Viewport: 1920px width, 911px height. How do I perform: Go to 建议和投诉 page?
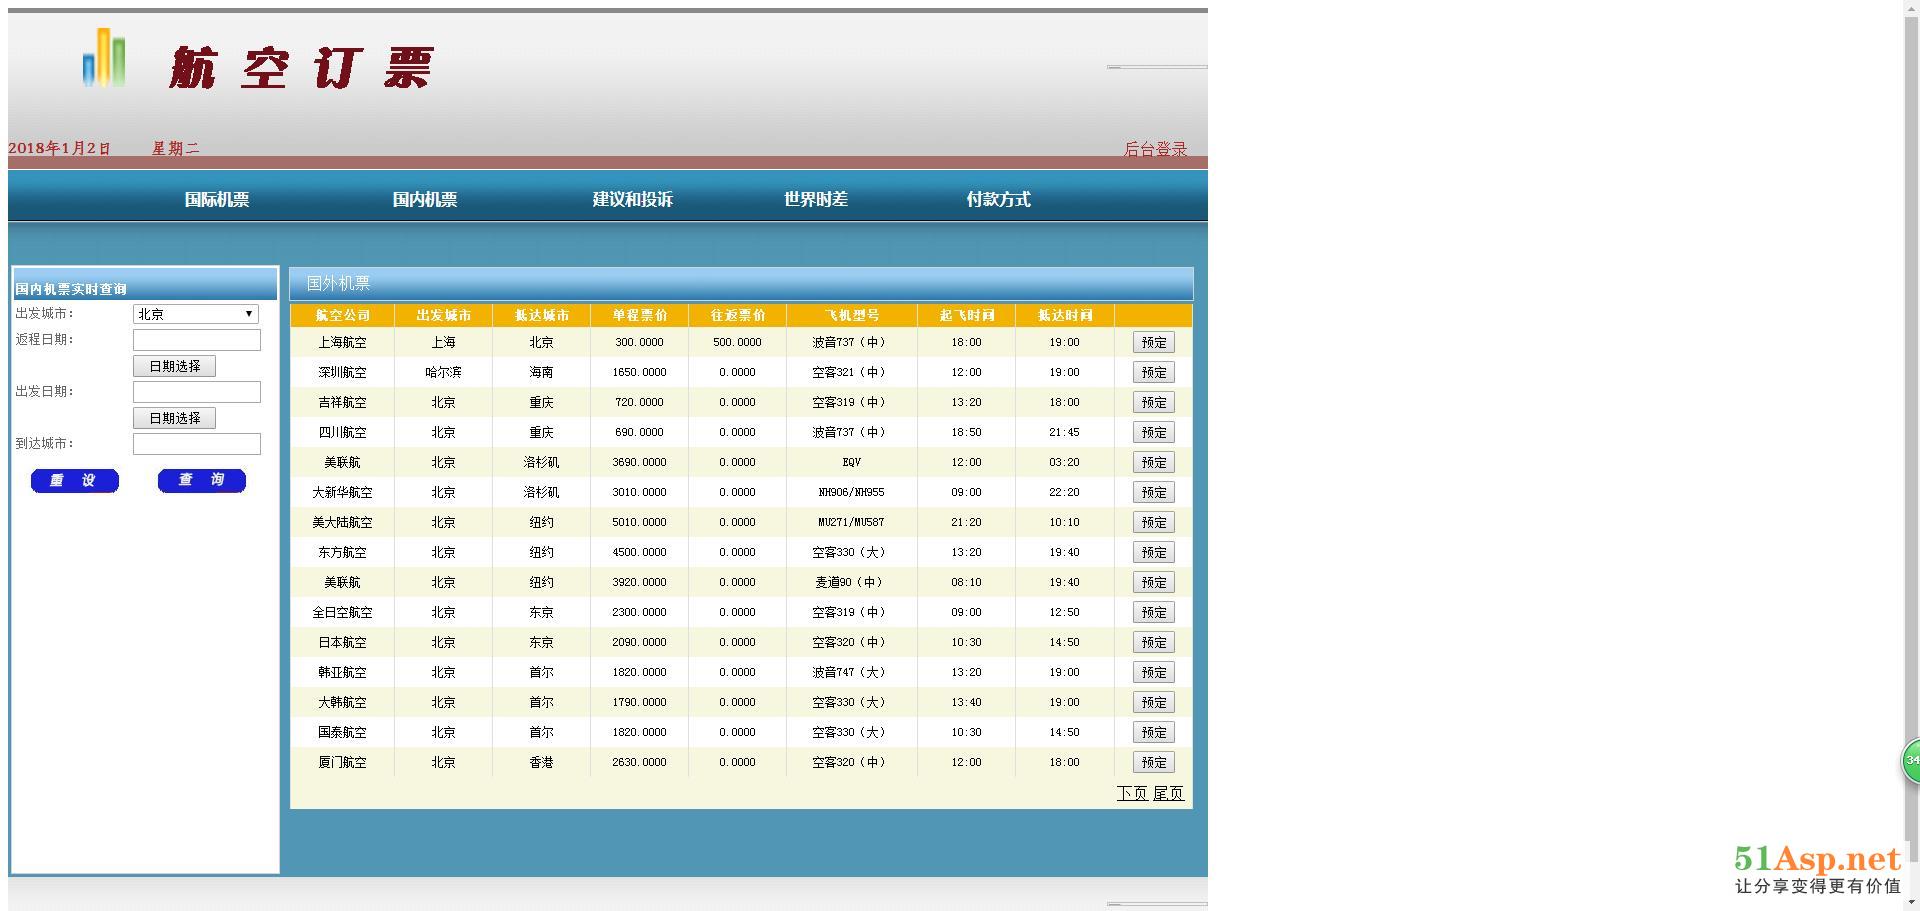point(632,199)
